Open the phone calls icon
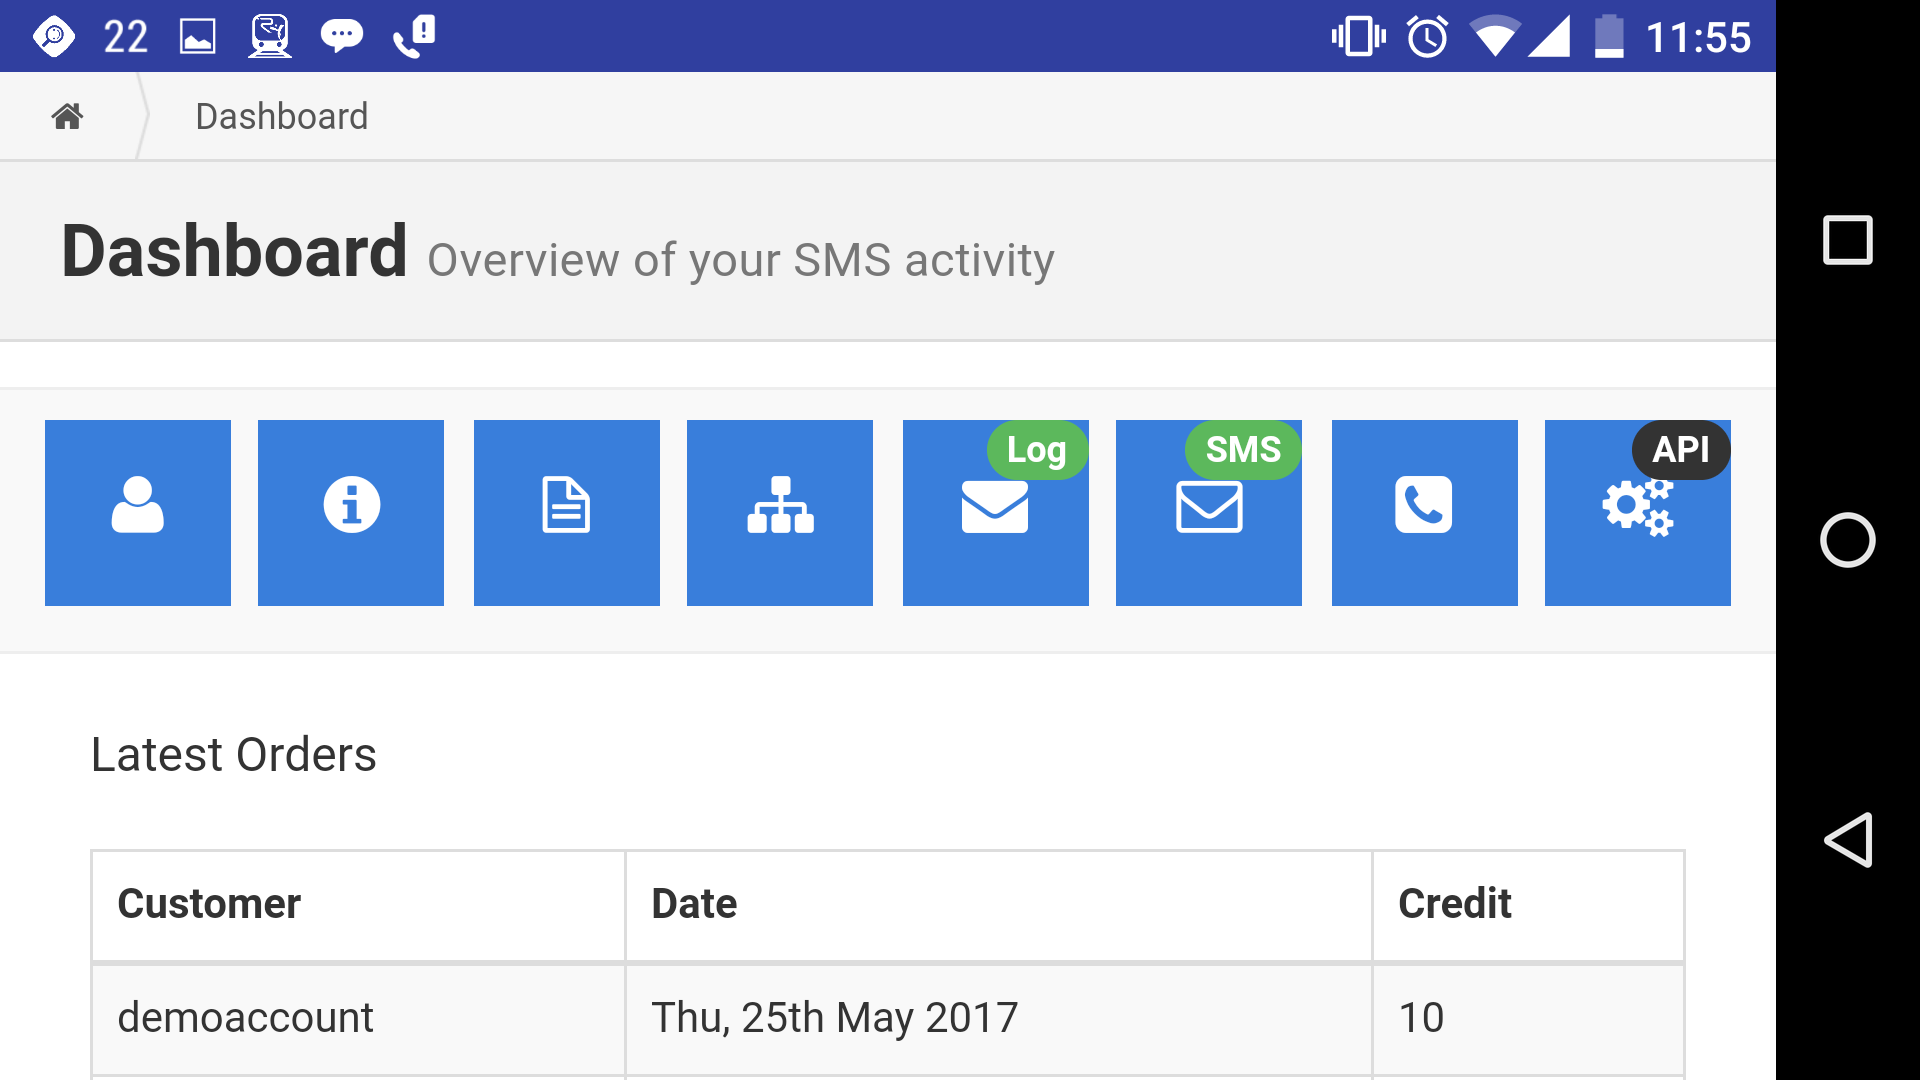This screenshot has height=1080, width=1920. 1424,512
